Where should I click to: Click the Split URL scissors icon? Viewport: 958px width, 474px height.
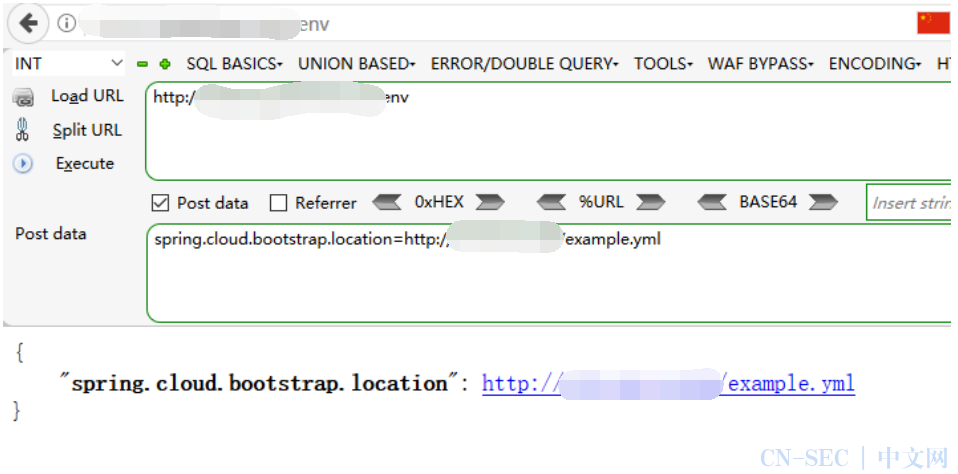coord(23,130)
